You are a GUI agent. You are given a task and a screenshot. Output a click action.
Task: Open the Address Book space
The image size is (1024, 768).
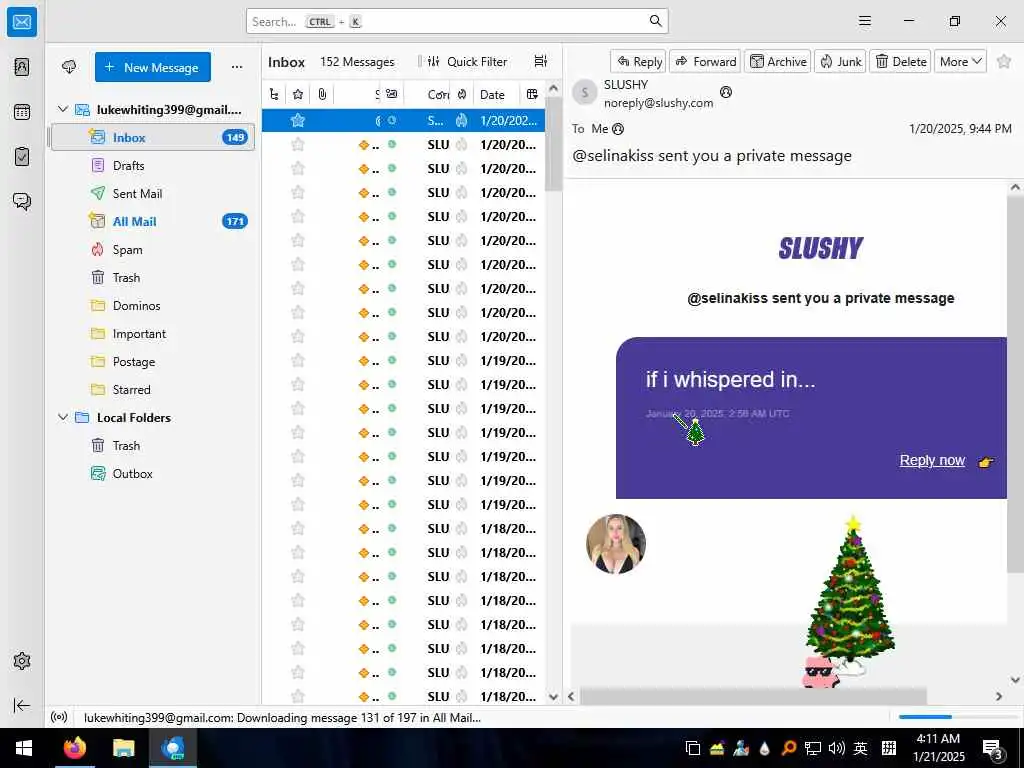click(22, 67)
